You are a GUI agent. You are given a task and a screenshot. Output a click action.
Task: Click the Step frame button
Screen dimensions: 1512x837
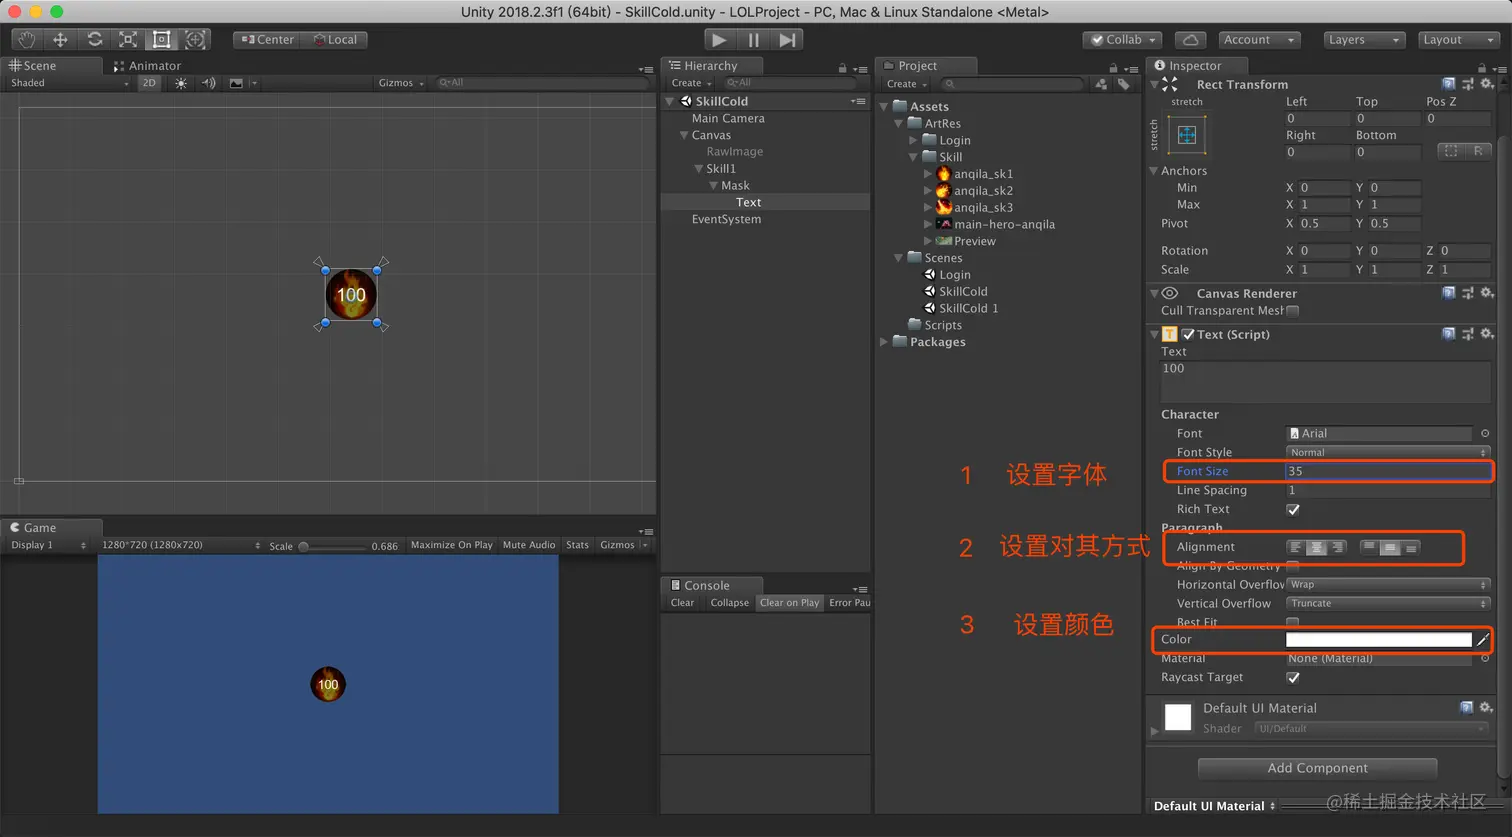(x=788, y=40)
